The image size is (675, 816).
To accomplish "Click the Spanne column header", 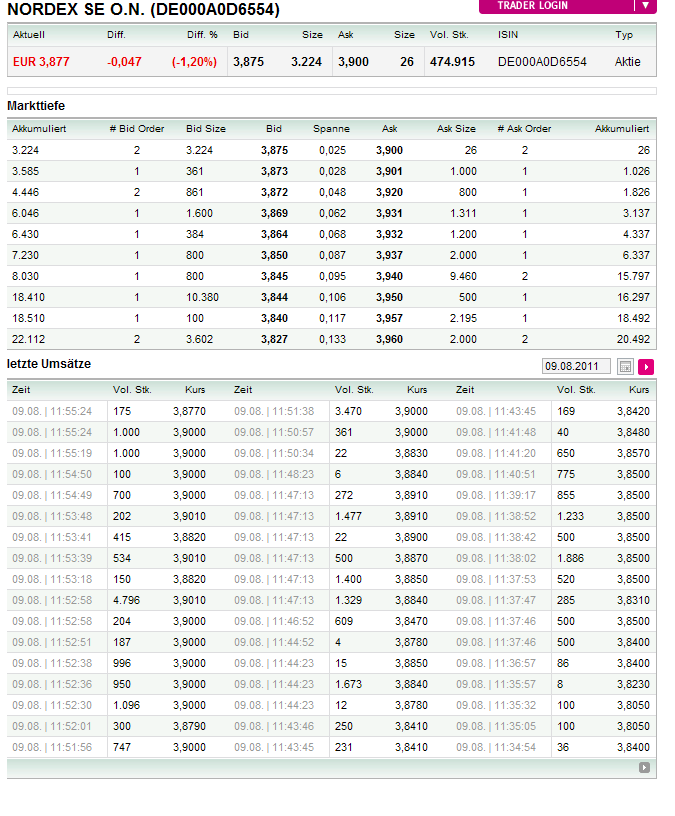I will (x=331, y=129).
